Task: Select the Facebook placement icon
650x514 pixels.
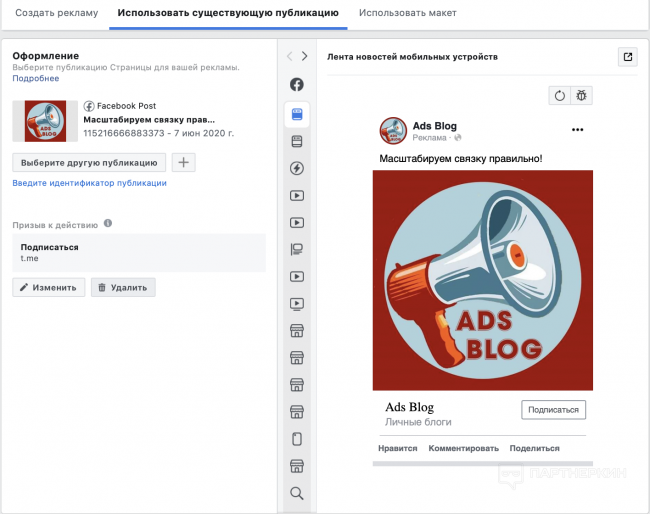Action: [297, 86]
